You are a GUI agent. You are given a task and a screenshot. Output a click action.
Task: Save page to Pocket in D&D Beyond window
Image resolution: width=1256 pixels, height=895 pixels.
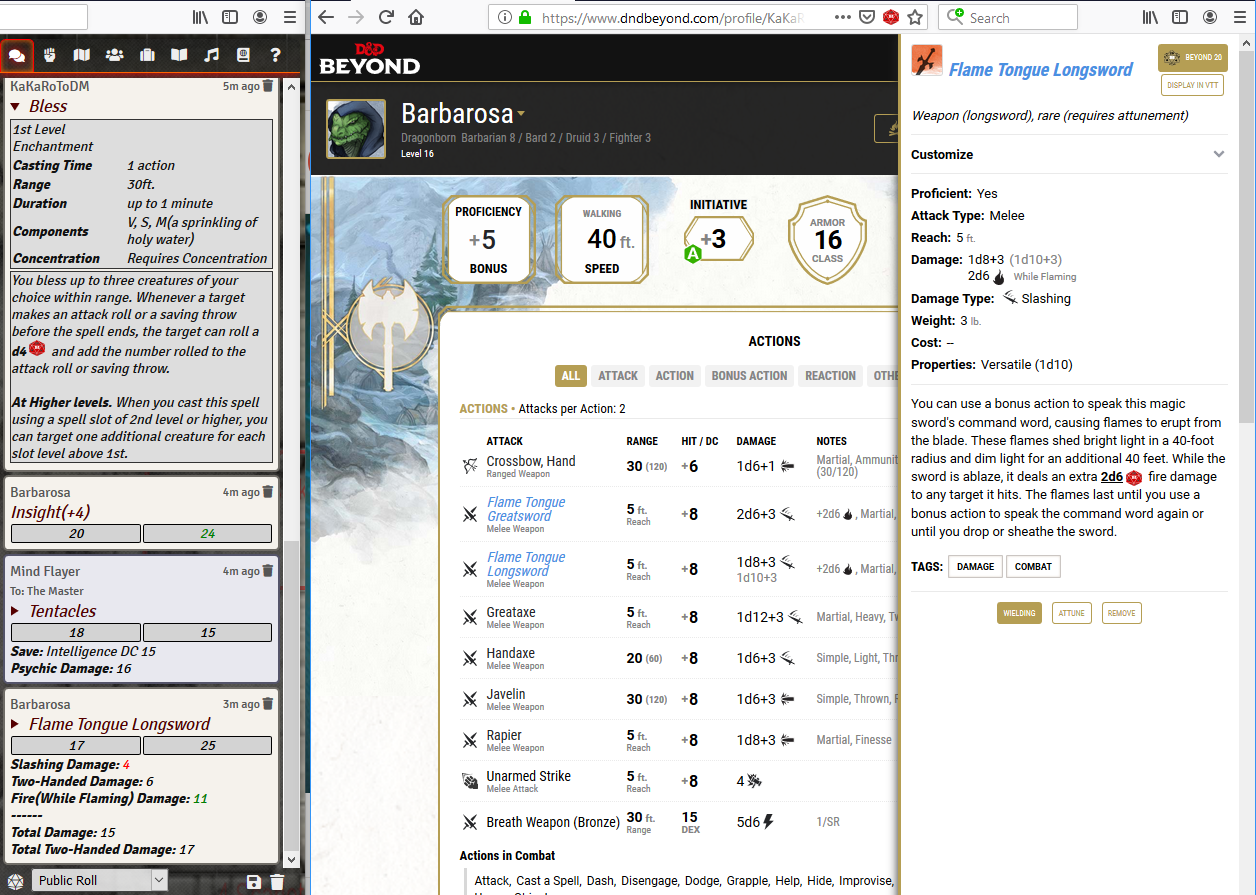pos(867,17)
